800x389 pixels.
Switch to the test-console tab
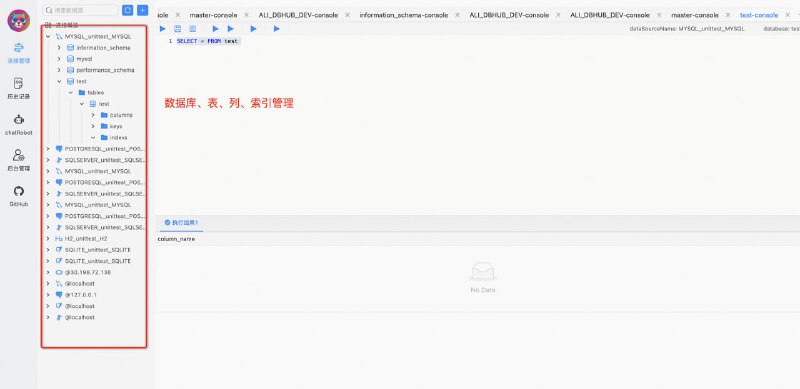[759, 15]
